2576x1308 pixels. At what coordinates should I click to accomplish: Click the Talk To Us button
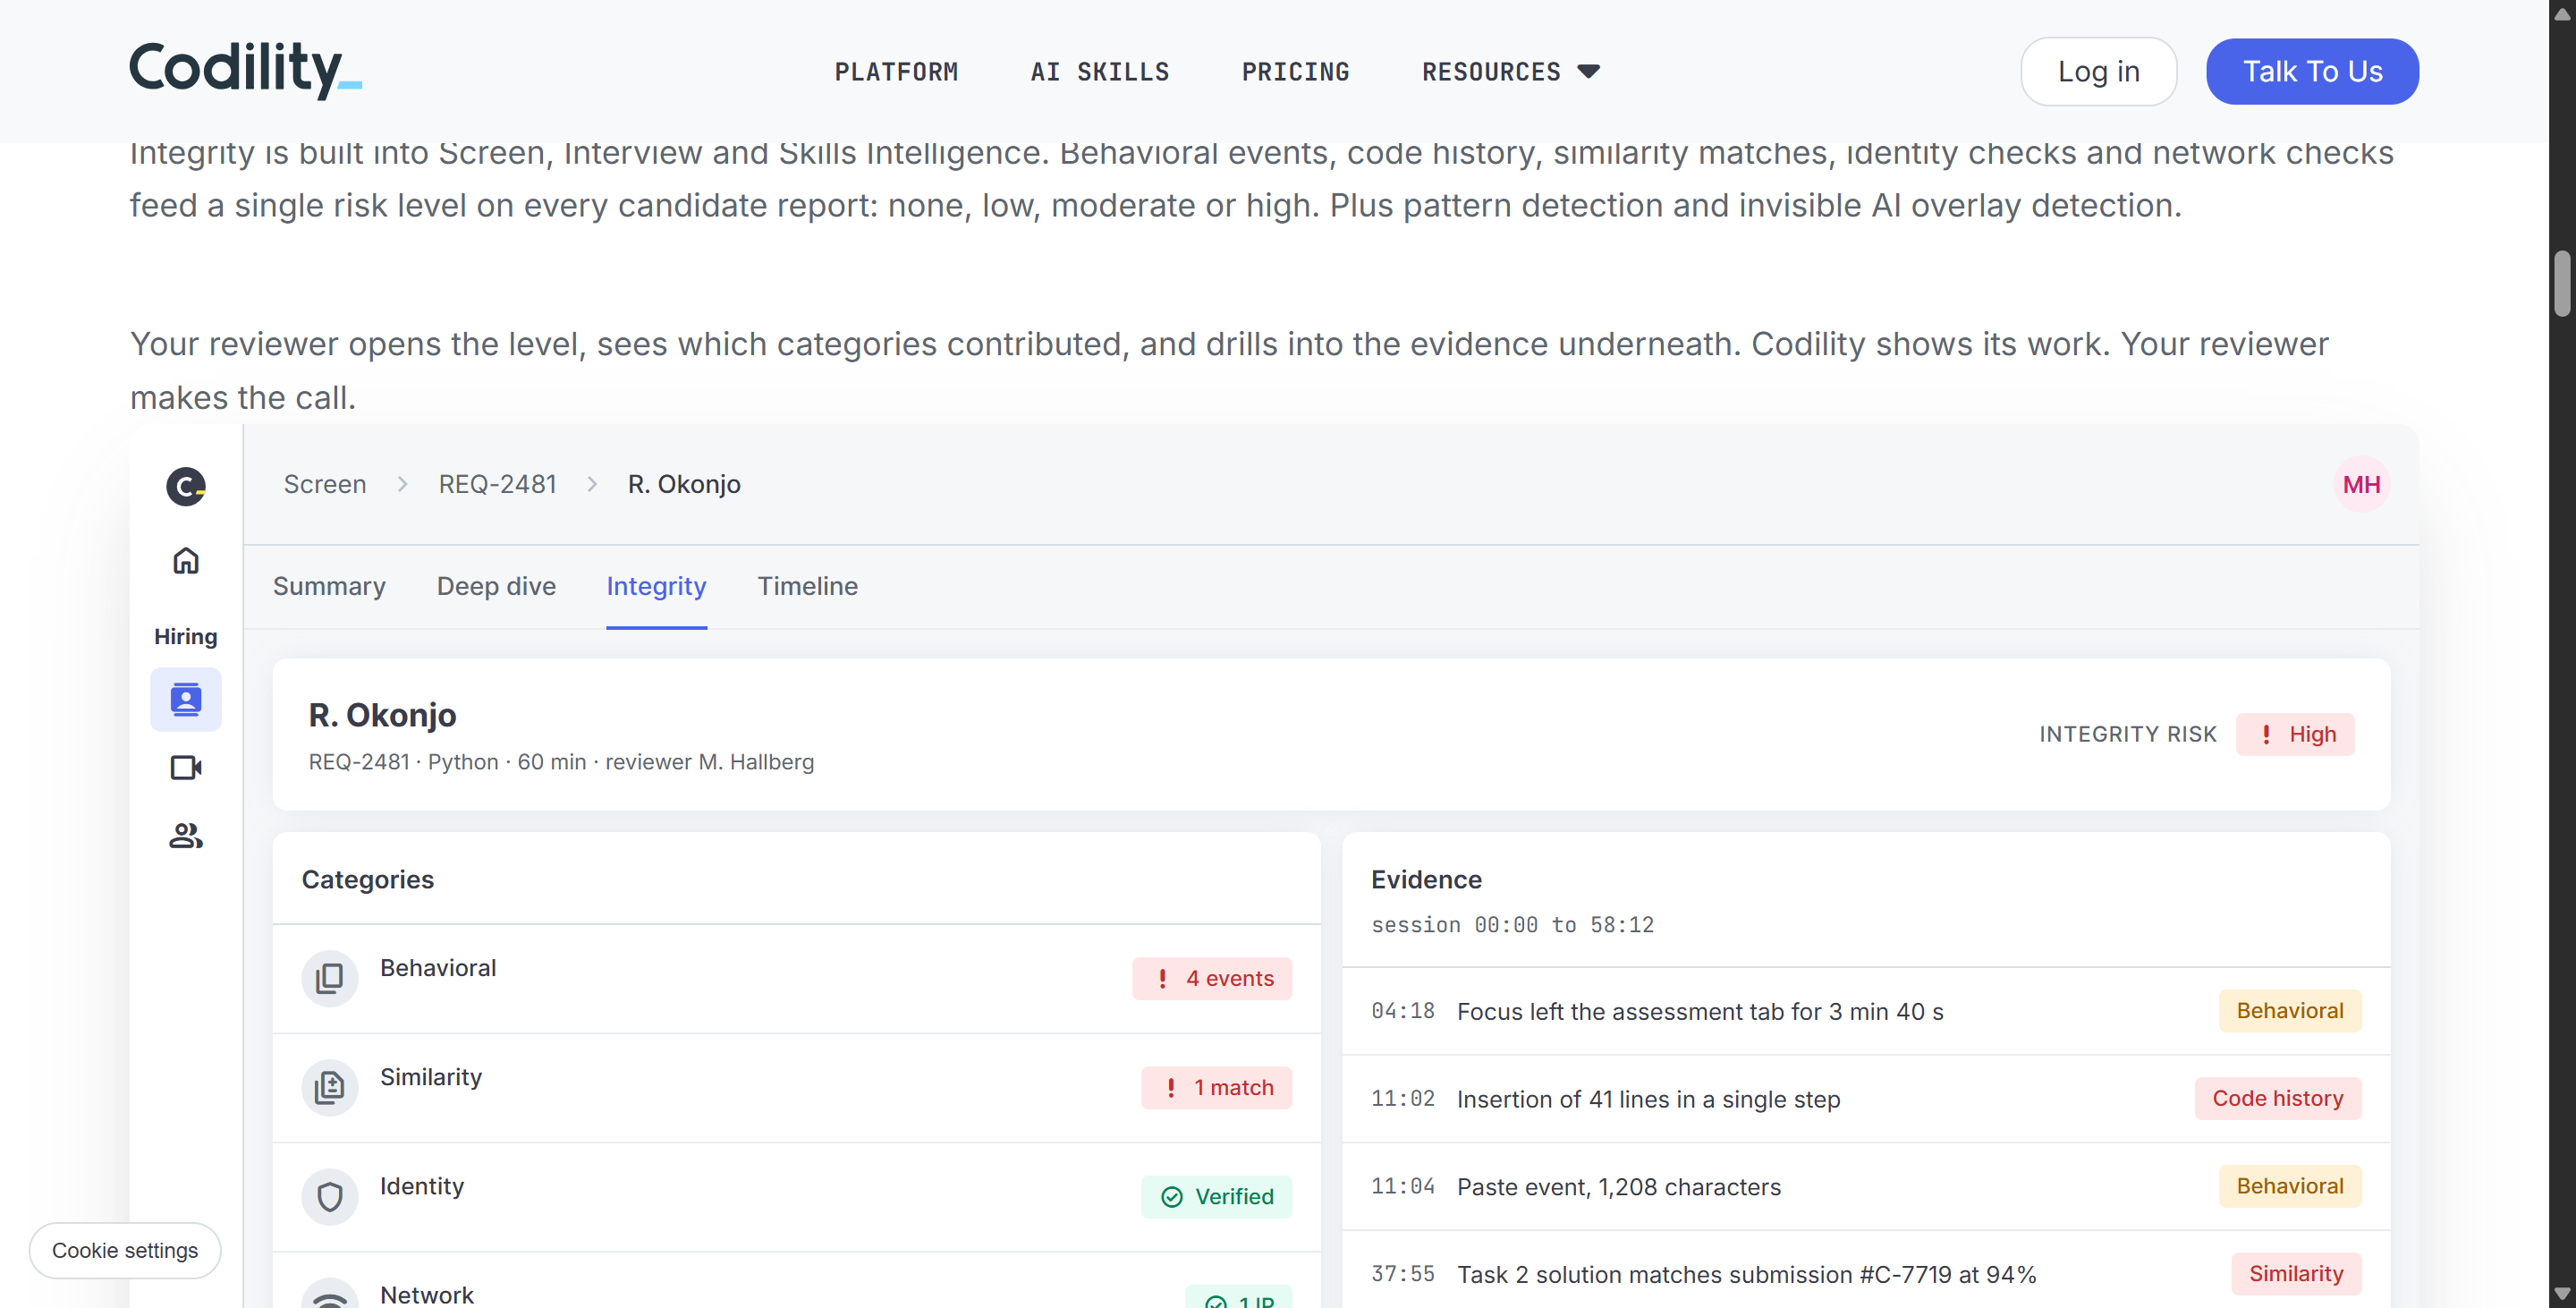coord(2312,71)
